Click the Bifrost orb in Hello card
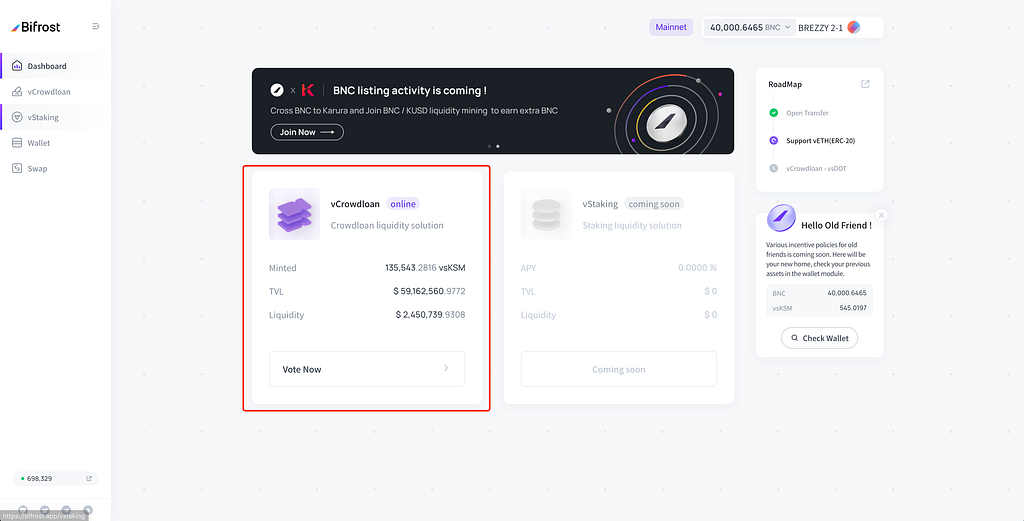1024x521 pixels. [781, 218]
